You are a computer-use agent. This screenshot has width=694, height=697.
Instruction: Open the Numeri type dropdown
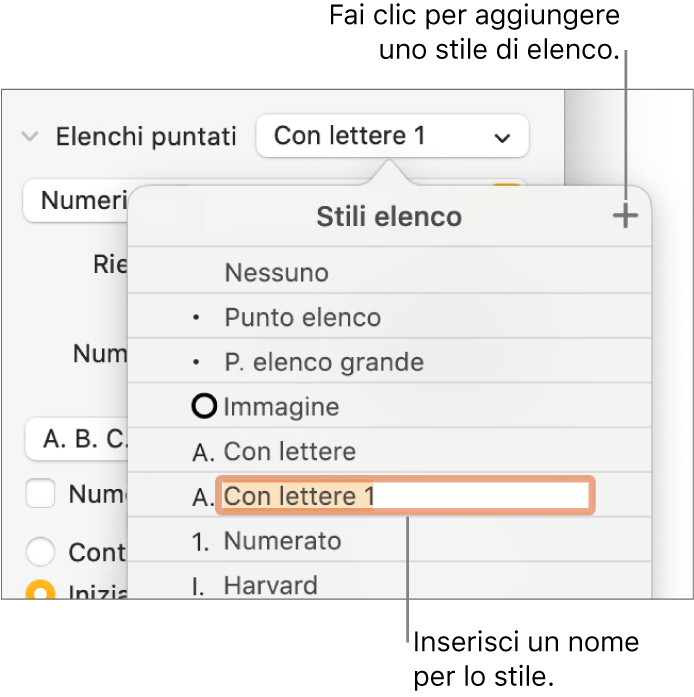(76, 200)
